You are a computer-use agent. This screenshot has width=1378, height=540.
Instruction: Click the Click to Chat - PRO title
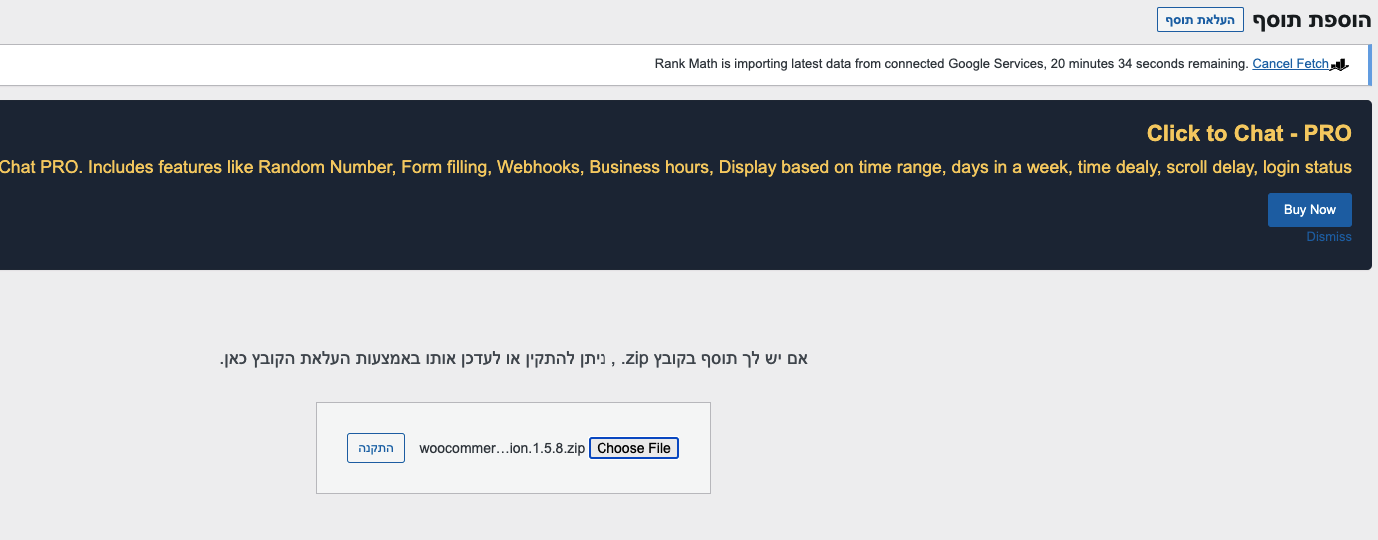(x=1249, y=133)
